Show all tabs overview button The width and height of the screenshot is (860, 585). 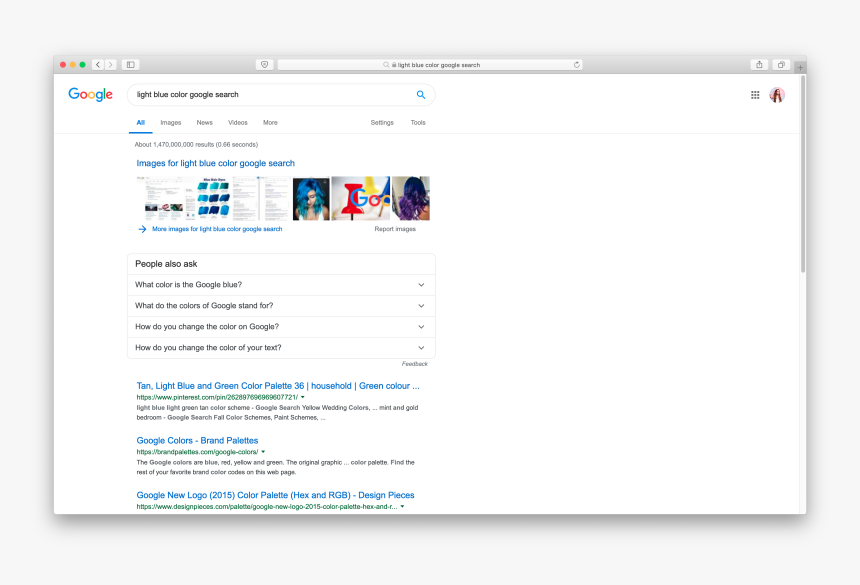(781, 65)
